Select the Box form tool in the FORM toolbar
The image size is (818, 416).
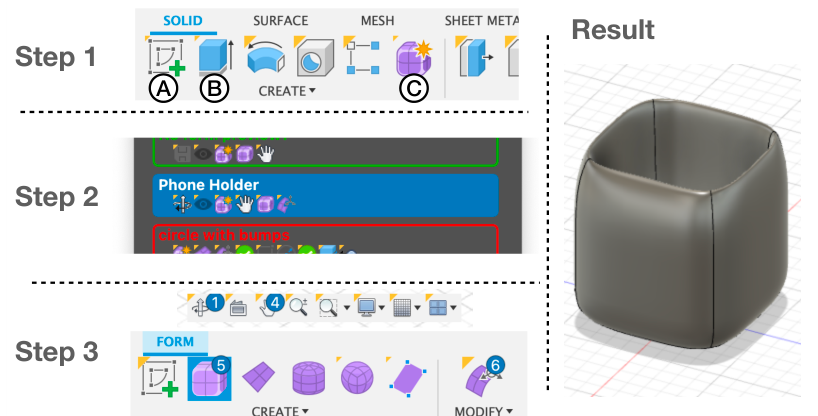(x=209, y=379)
